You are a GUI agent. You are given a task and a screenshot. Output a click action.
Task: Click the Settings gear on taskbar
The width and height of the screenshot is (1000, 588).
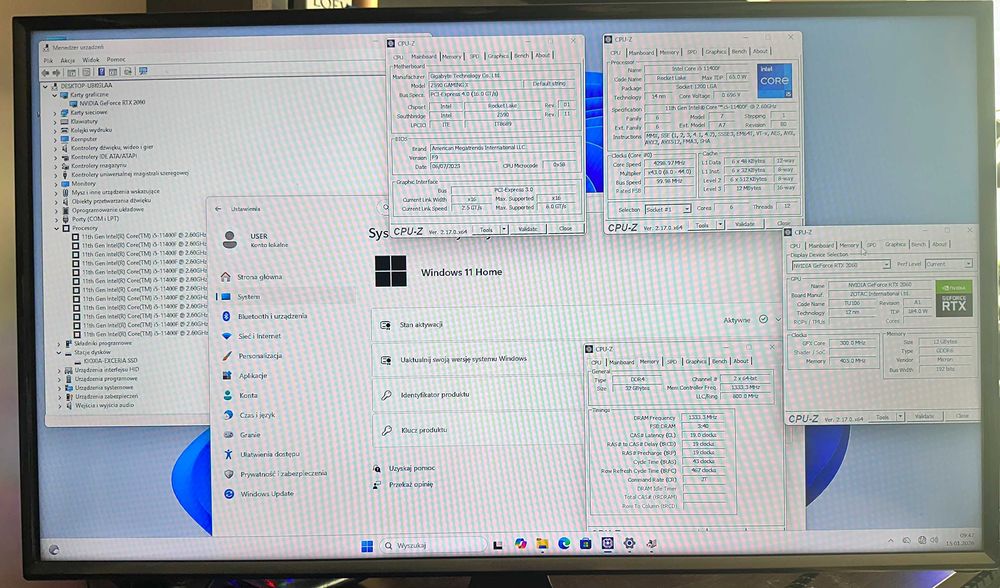[629, 543]
